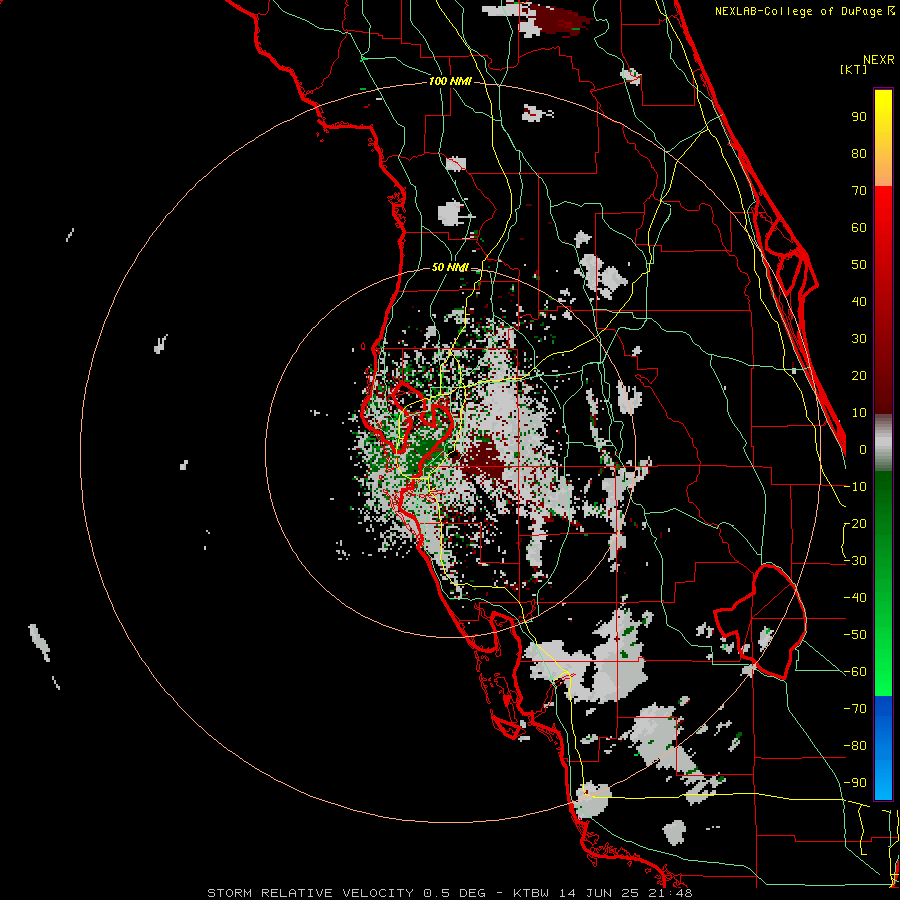Image resolution: width=900 pixels, height=900 pixels.
Task: Click the -70 knot scale value
Action: pos(855,709)
